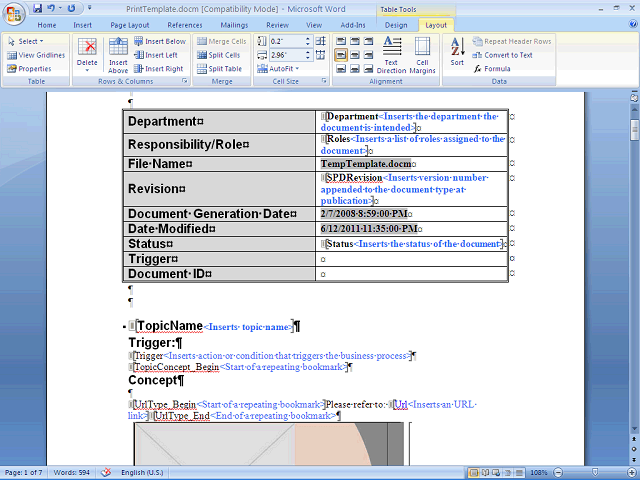Click the zoom out minus button

[x=558, y=473]
